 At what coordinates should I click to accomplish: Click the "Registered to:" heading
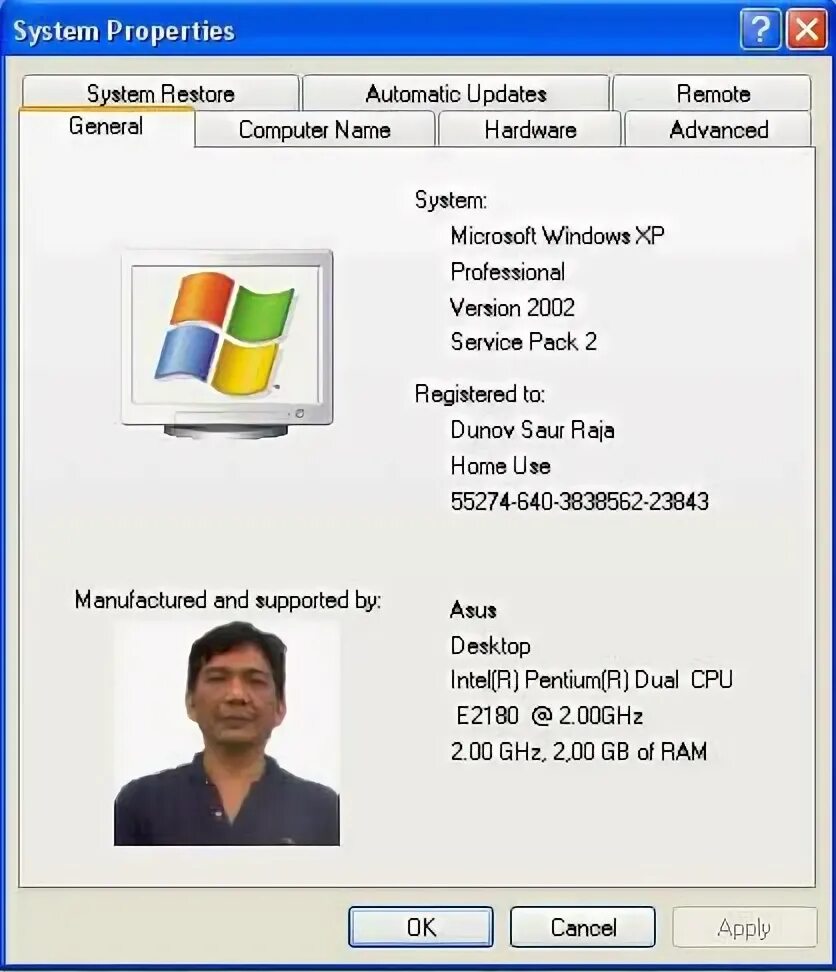tap(480, 394)
